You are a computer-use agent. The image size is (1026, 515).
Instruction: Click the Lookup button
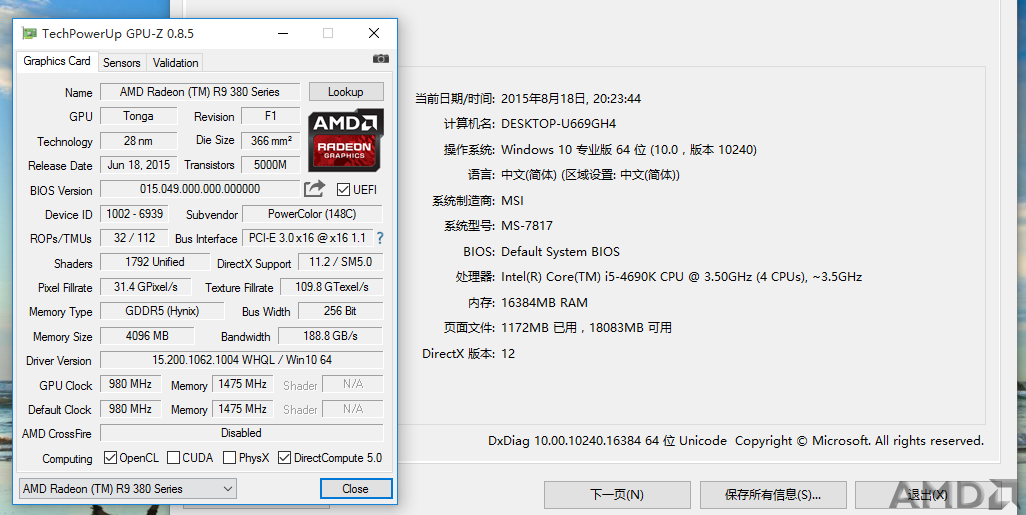[345, 92]
